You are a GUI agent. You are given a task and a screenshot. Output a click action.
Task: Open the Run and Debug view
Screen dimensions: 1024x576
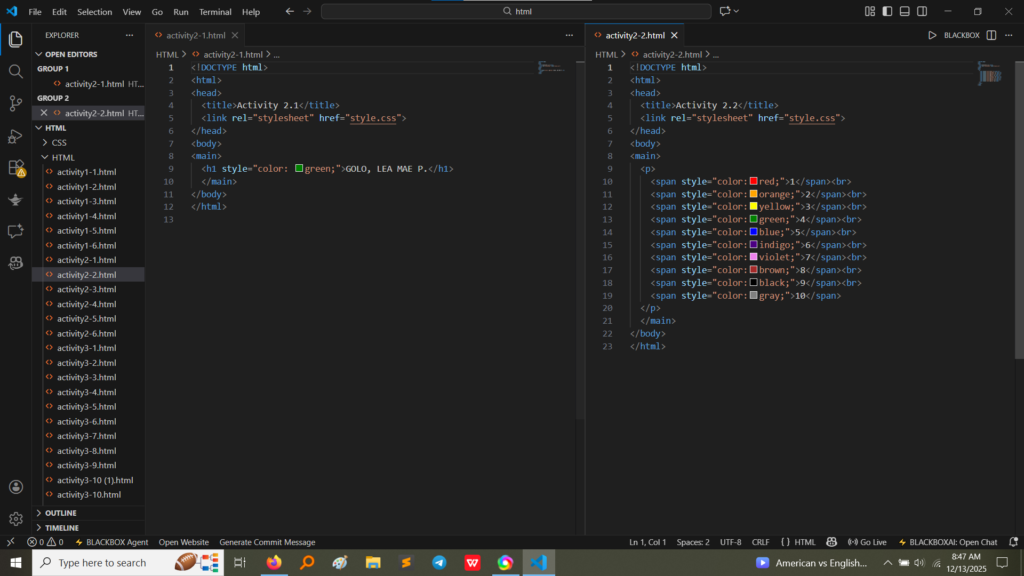15,135
